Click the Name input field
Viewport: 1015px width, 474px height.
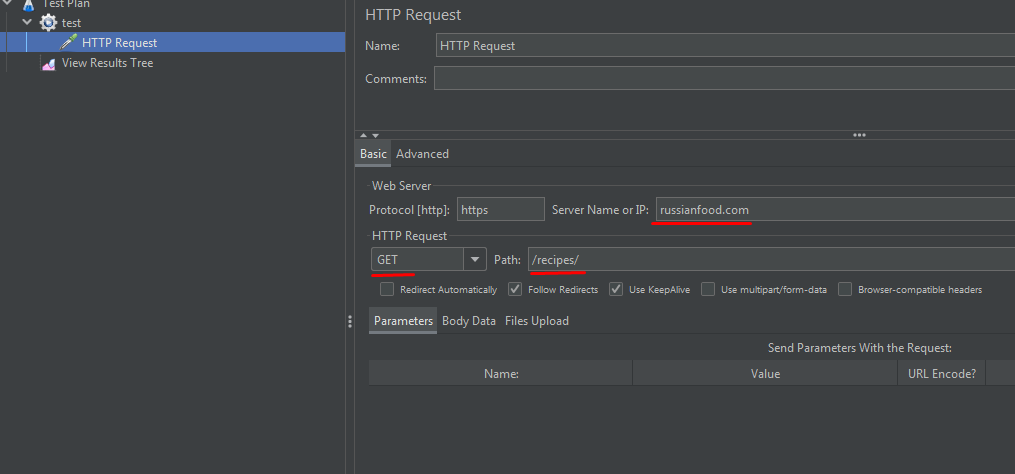725,46
